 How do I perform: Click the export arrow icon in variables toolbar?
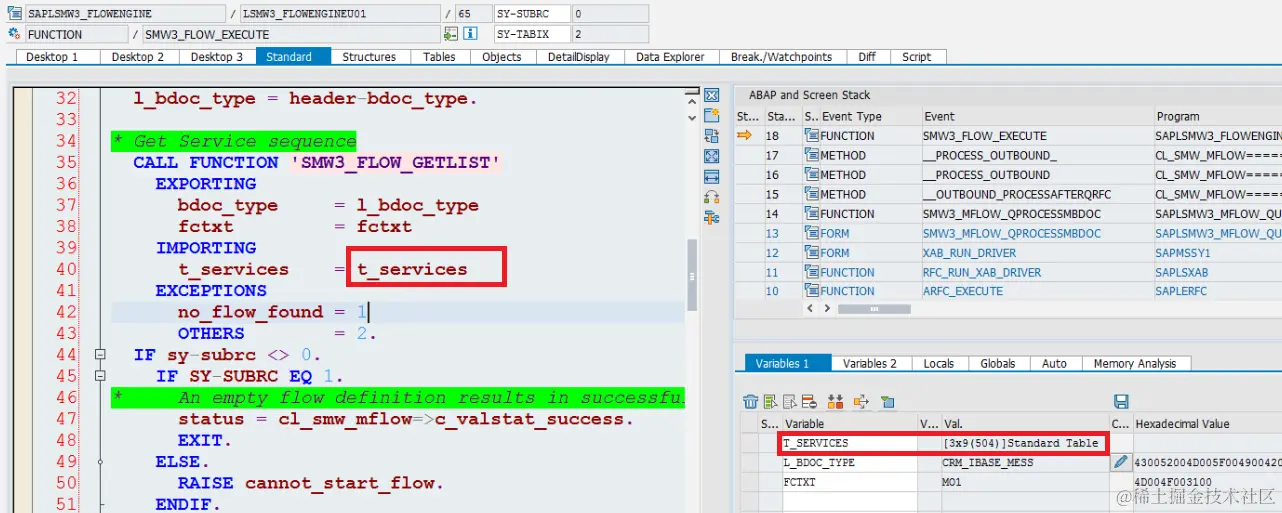click(861, 402)
